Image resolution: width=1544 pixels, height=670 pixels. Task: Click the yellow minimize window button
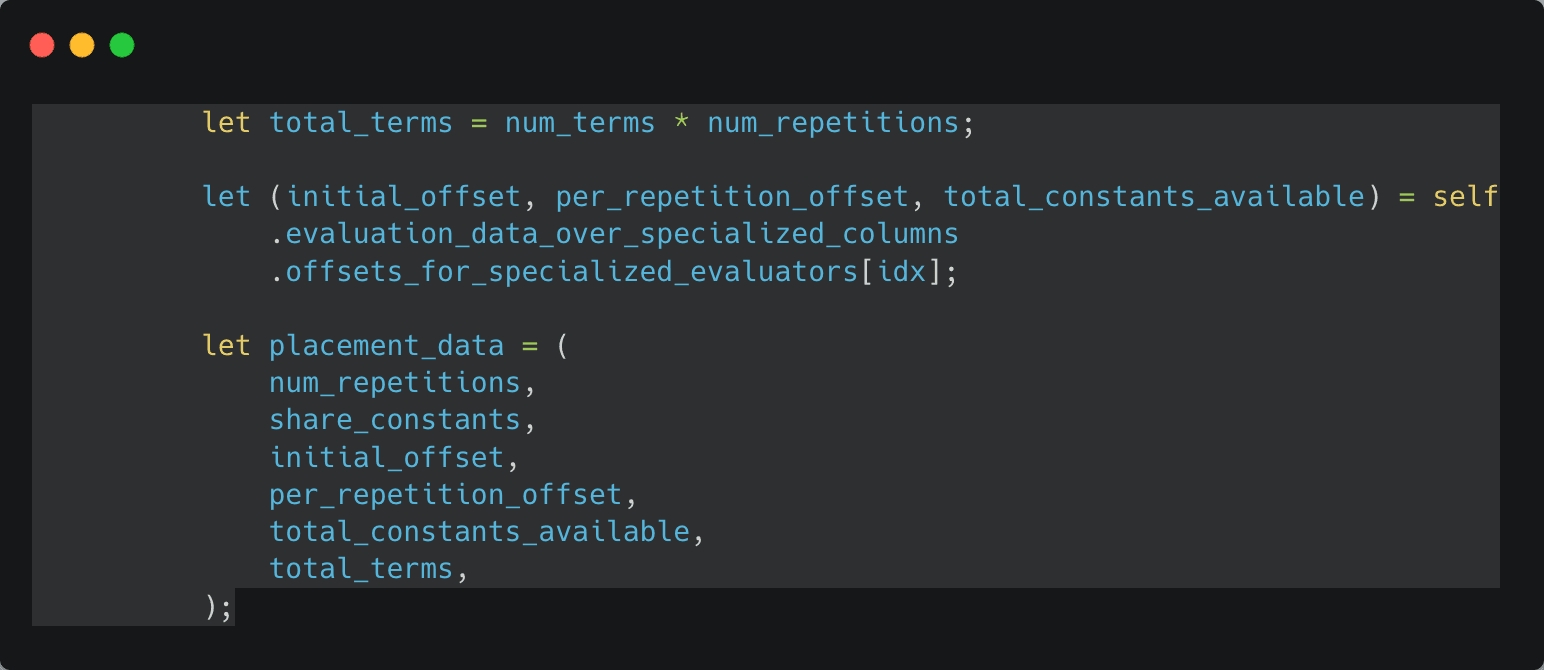(x=82, y=45)
